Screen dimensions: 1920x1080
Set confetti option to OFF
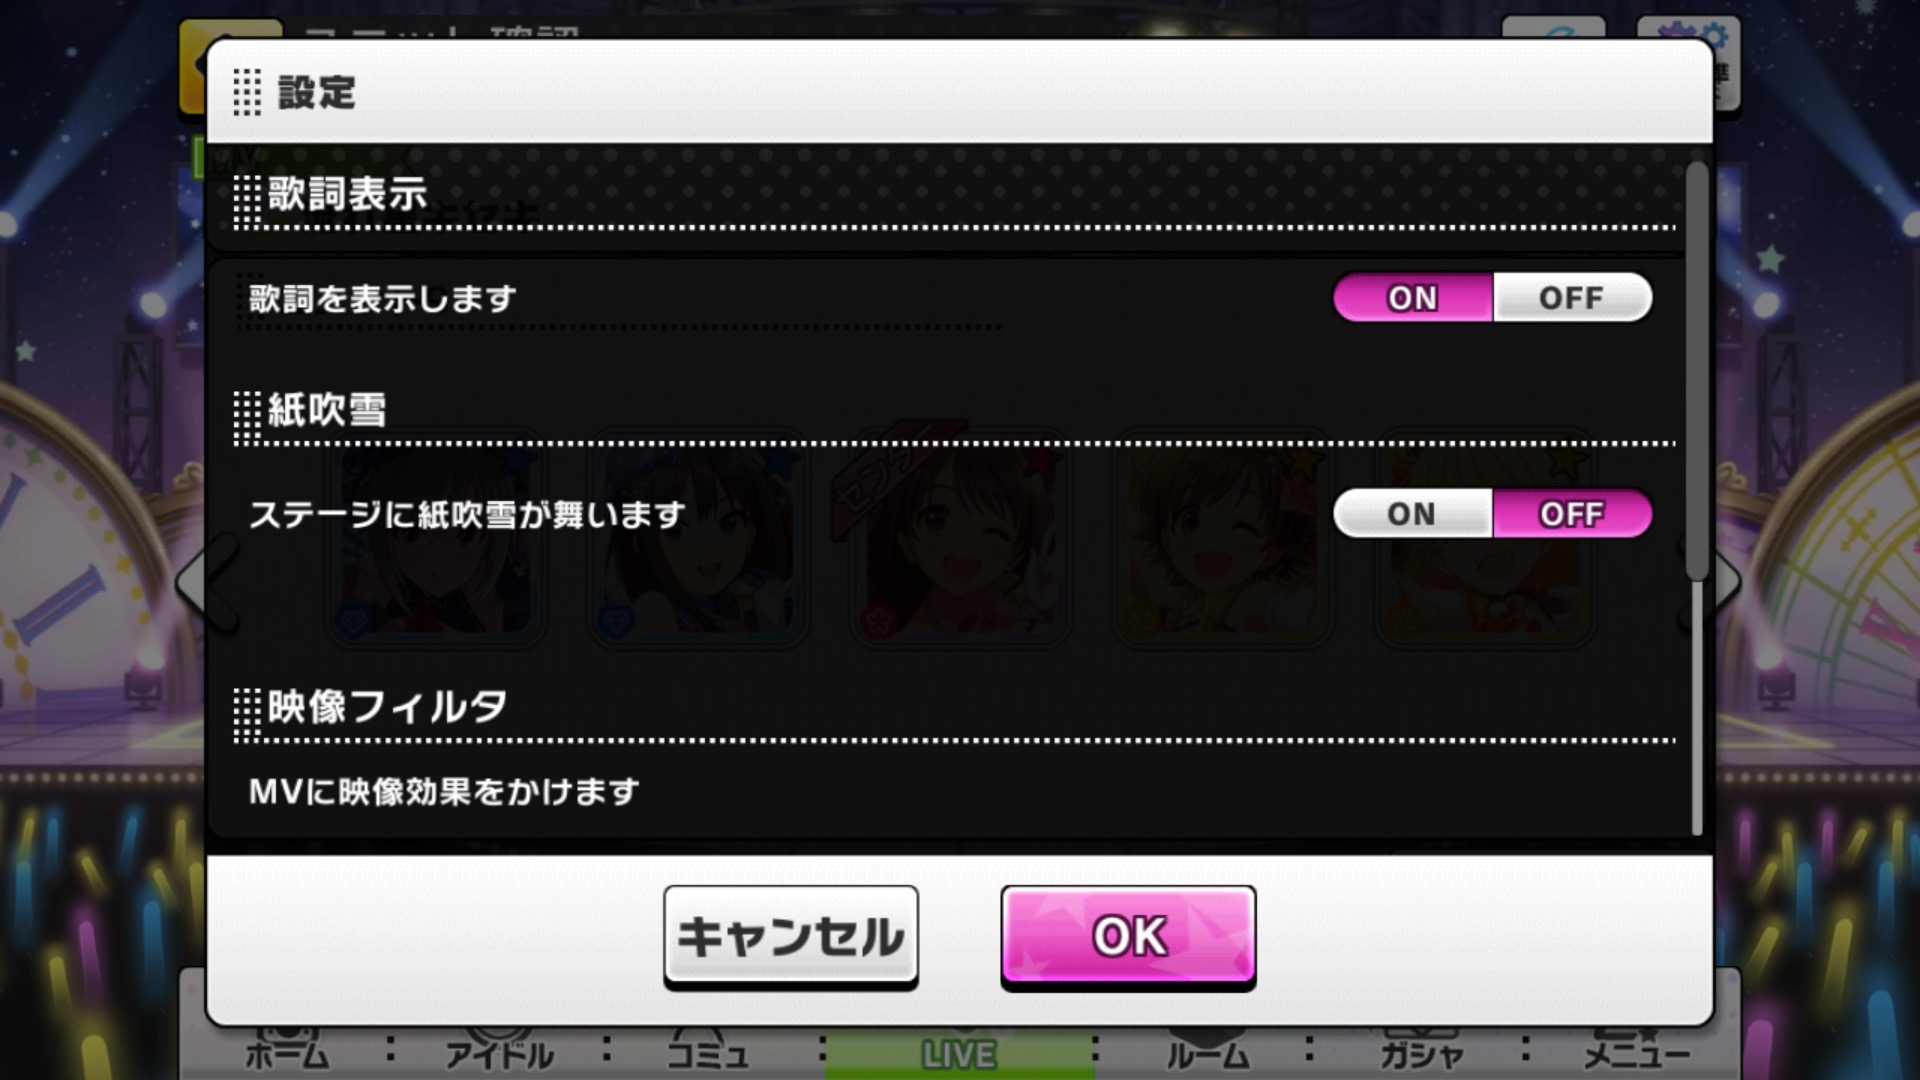tap(1572, 513)
